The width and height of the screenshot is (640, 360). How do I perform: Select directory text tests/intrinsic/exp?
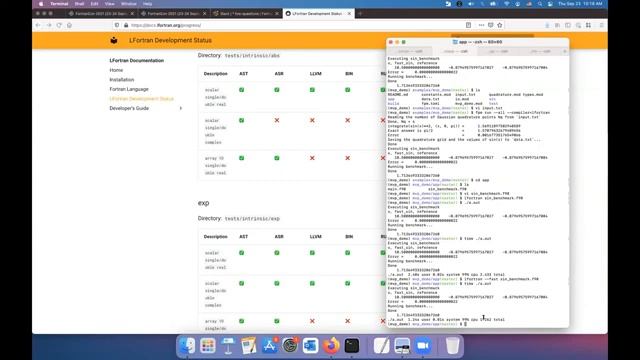click(252, 219)
